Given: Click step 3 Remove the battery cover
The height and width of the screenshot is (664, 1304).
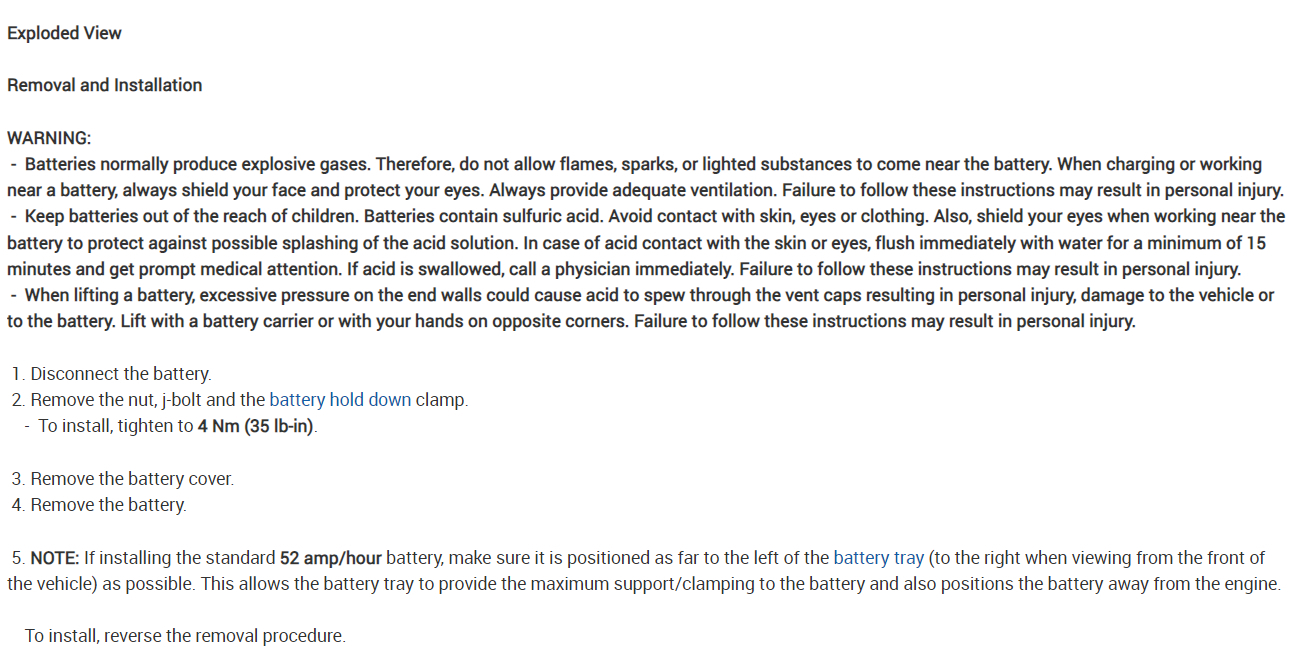Looking at the screenshot, I should click(132, 479).
